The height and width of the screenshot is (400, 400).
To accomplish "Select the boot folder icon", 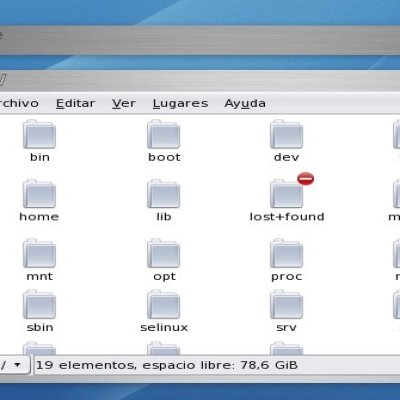I will pyautogui.click(x=164, y=135).
